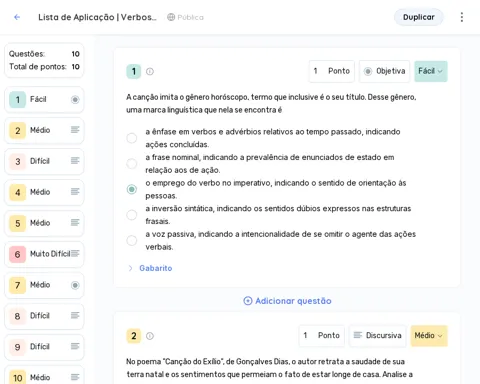
Task: Edit the Ponto value field of question 1
Action: (x=332, y=71)
